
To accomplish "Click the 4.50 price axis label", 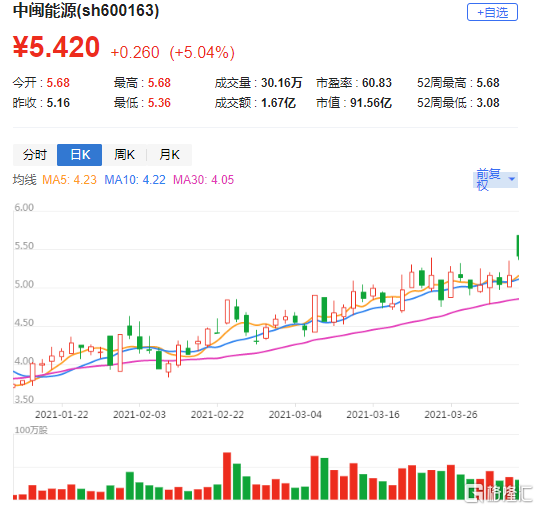I will coord(24,323).
